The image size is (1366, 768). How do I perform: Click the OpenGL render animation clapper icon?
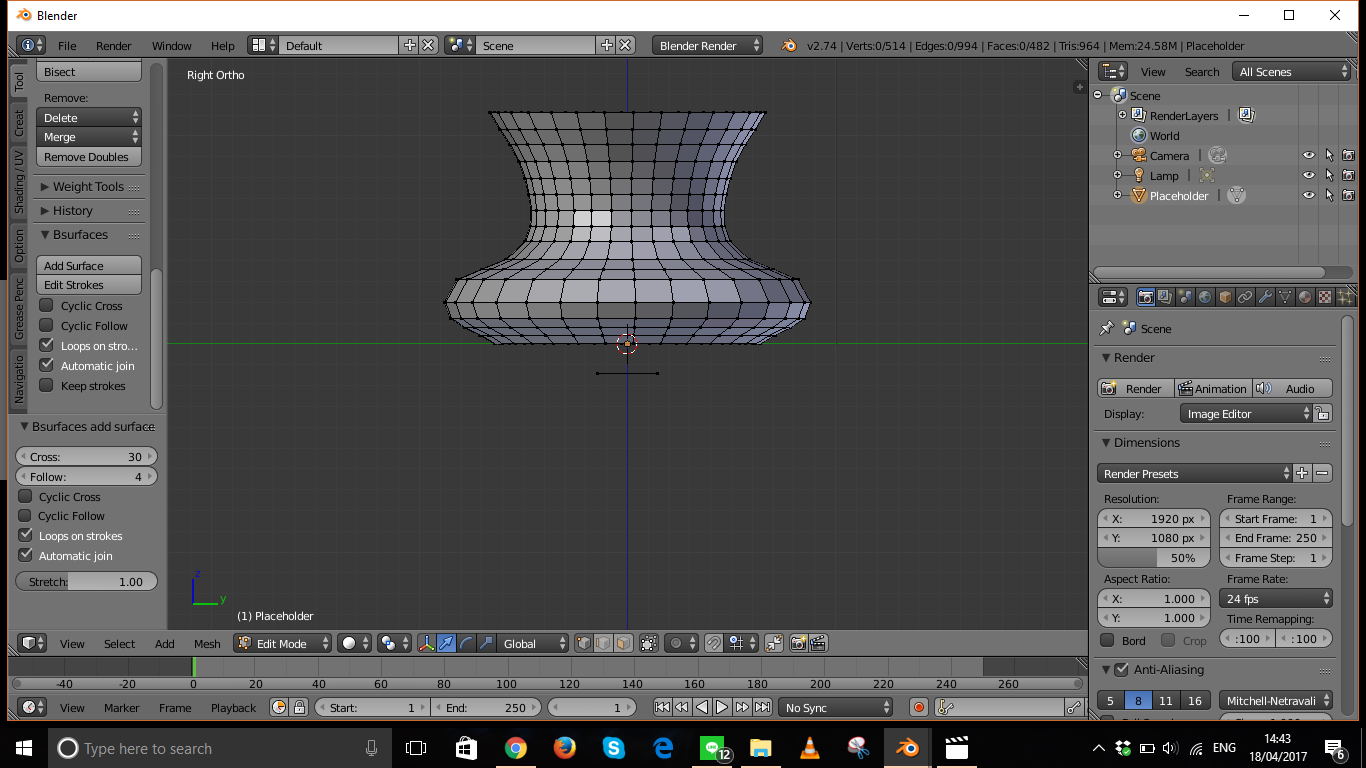pos(819,643)
